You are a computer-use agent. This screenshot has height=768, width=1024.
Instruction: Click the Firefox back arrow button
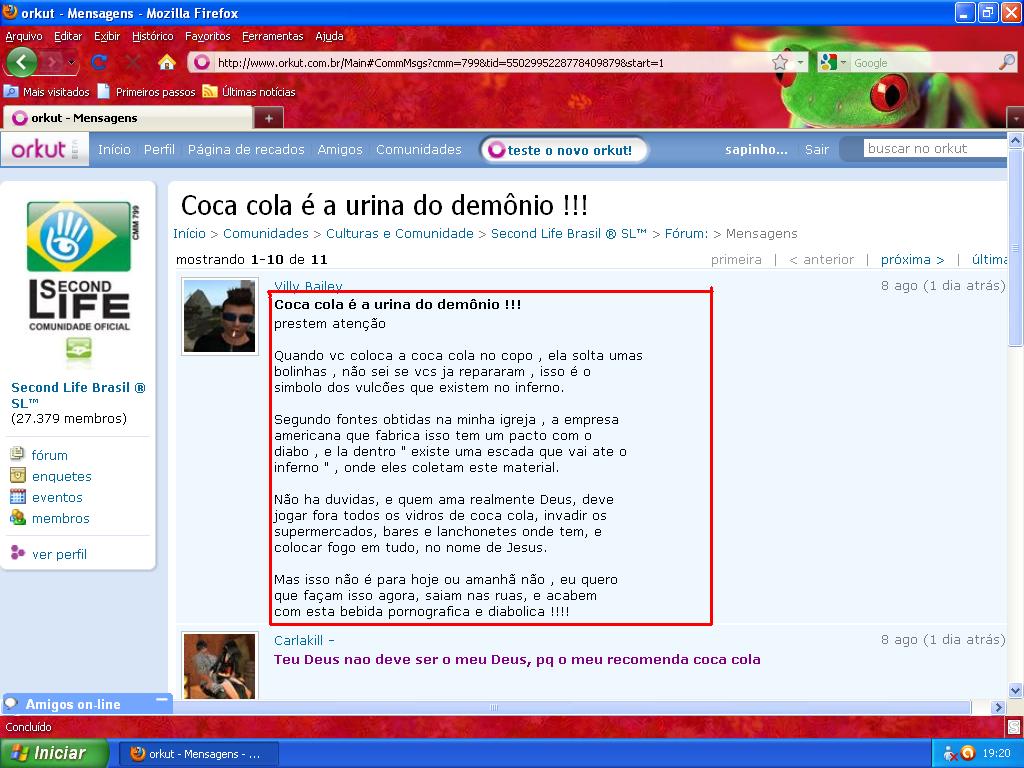pyautogui.click(x=22, y=62)
